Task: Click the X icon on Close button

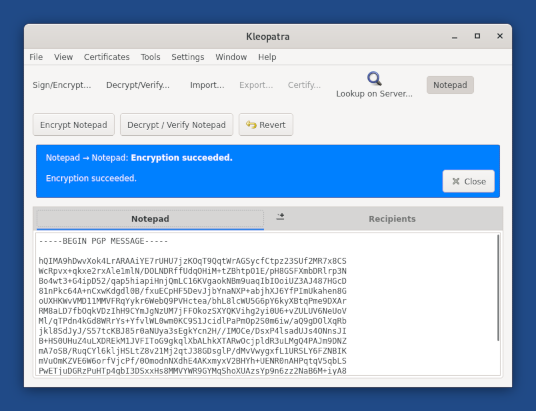Action: (x=456, y=181)
